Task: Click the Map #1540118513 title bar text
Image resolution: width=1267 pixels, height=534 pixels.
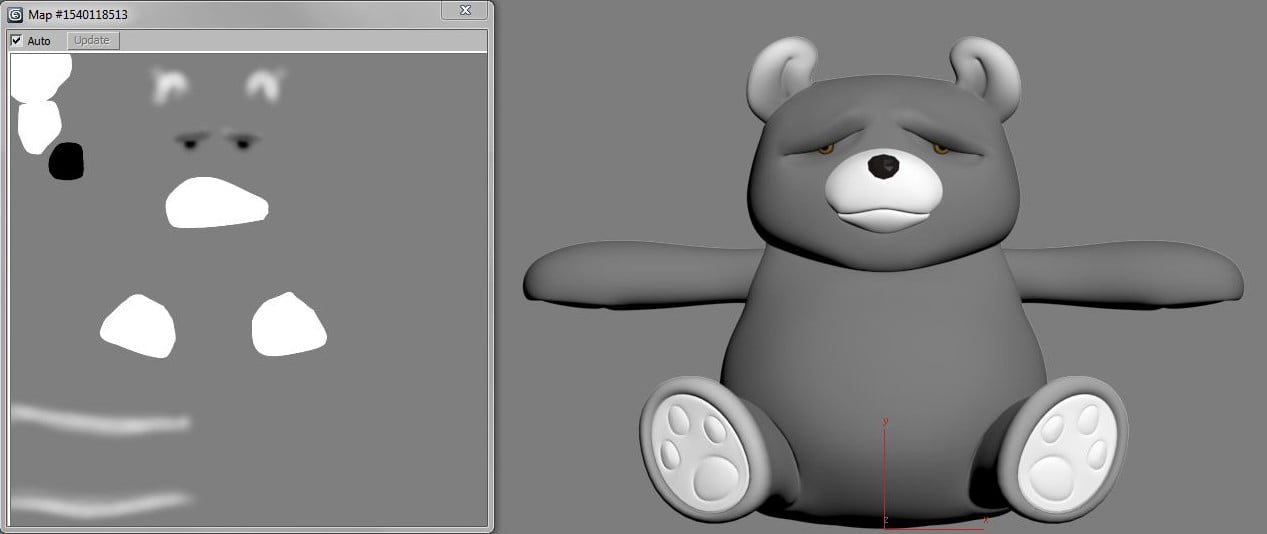Action: [78, 15]
